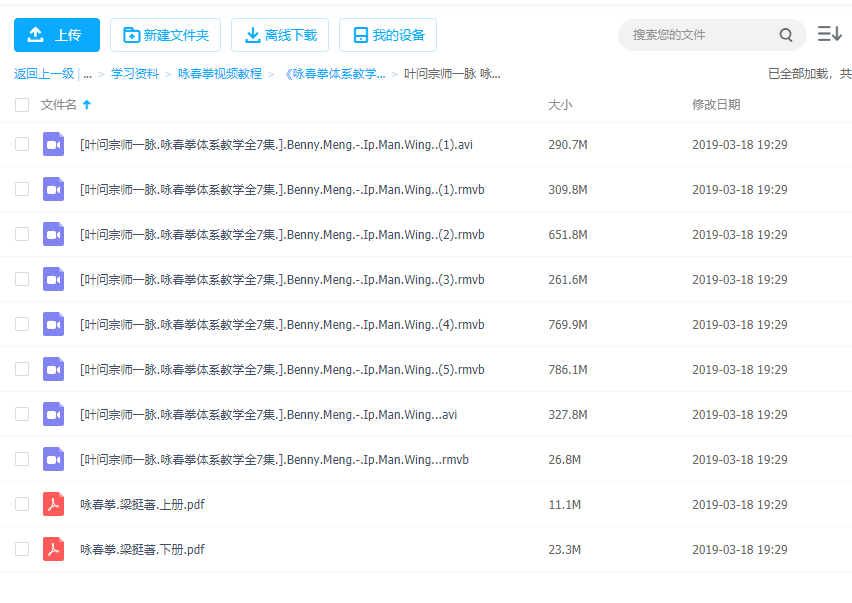Open the file name ending in Wing...rmvb
The image size is (852, 603).
point(274,460)
